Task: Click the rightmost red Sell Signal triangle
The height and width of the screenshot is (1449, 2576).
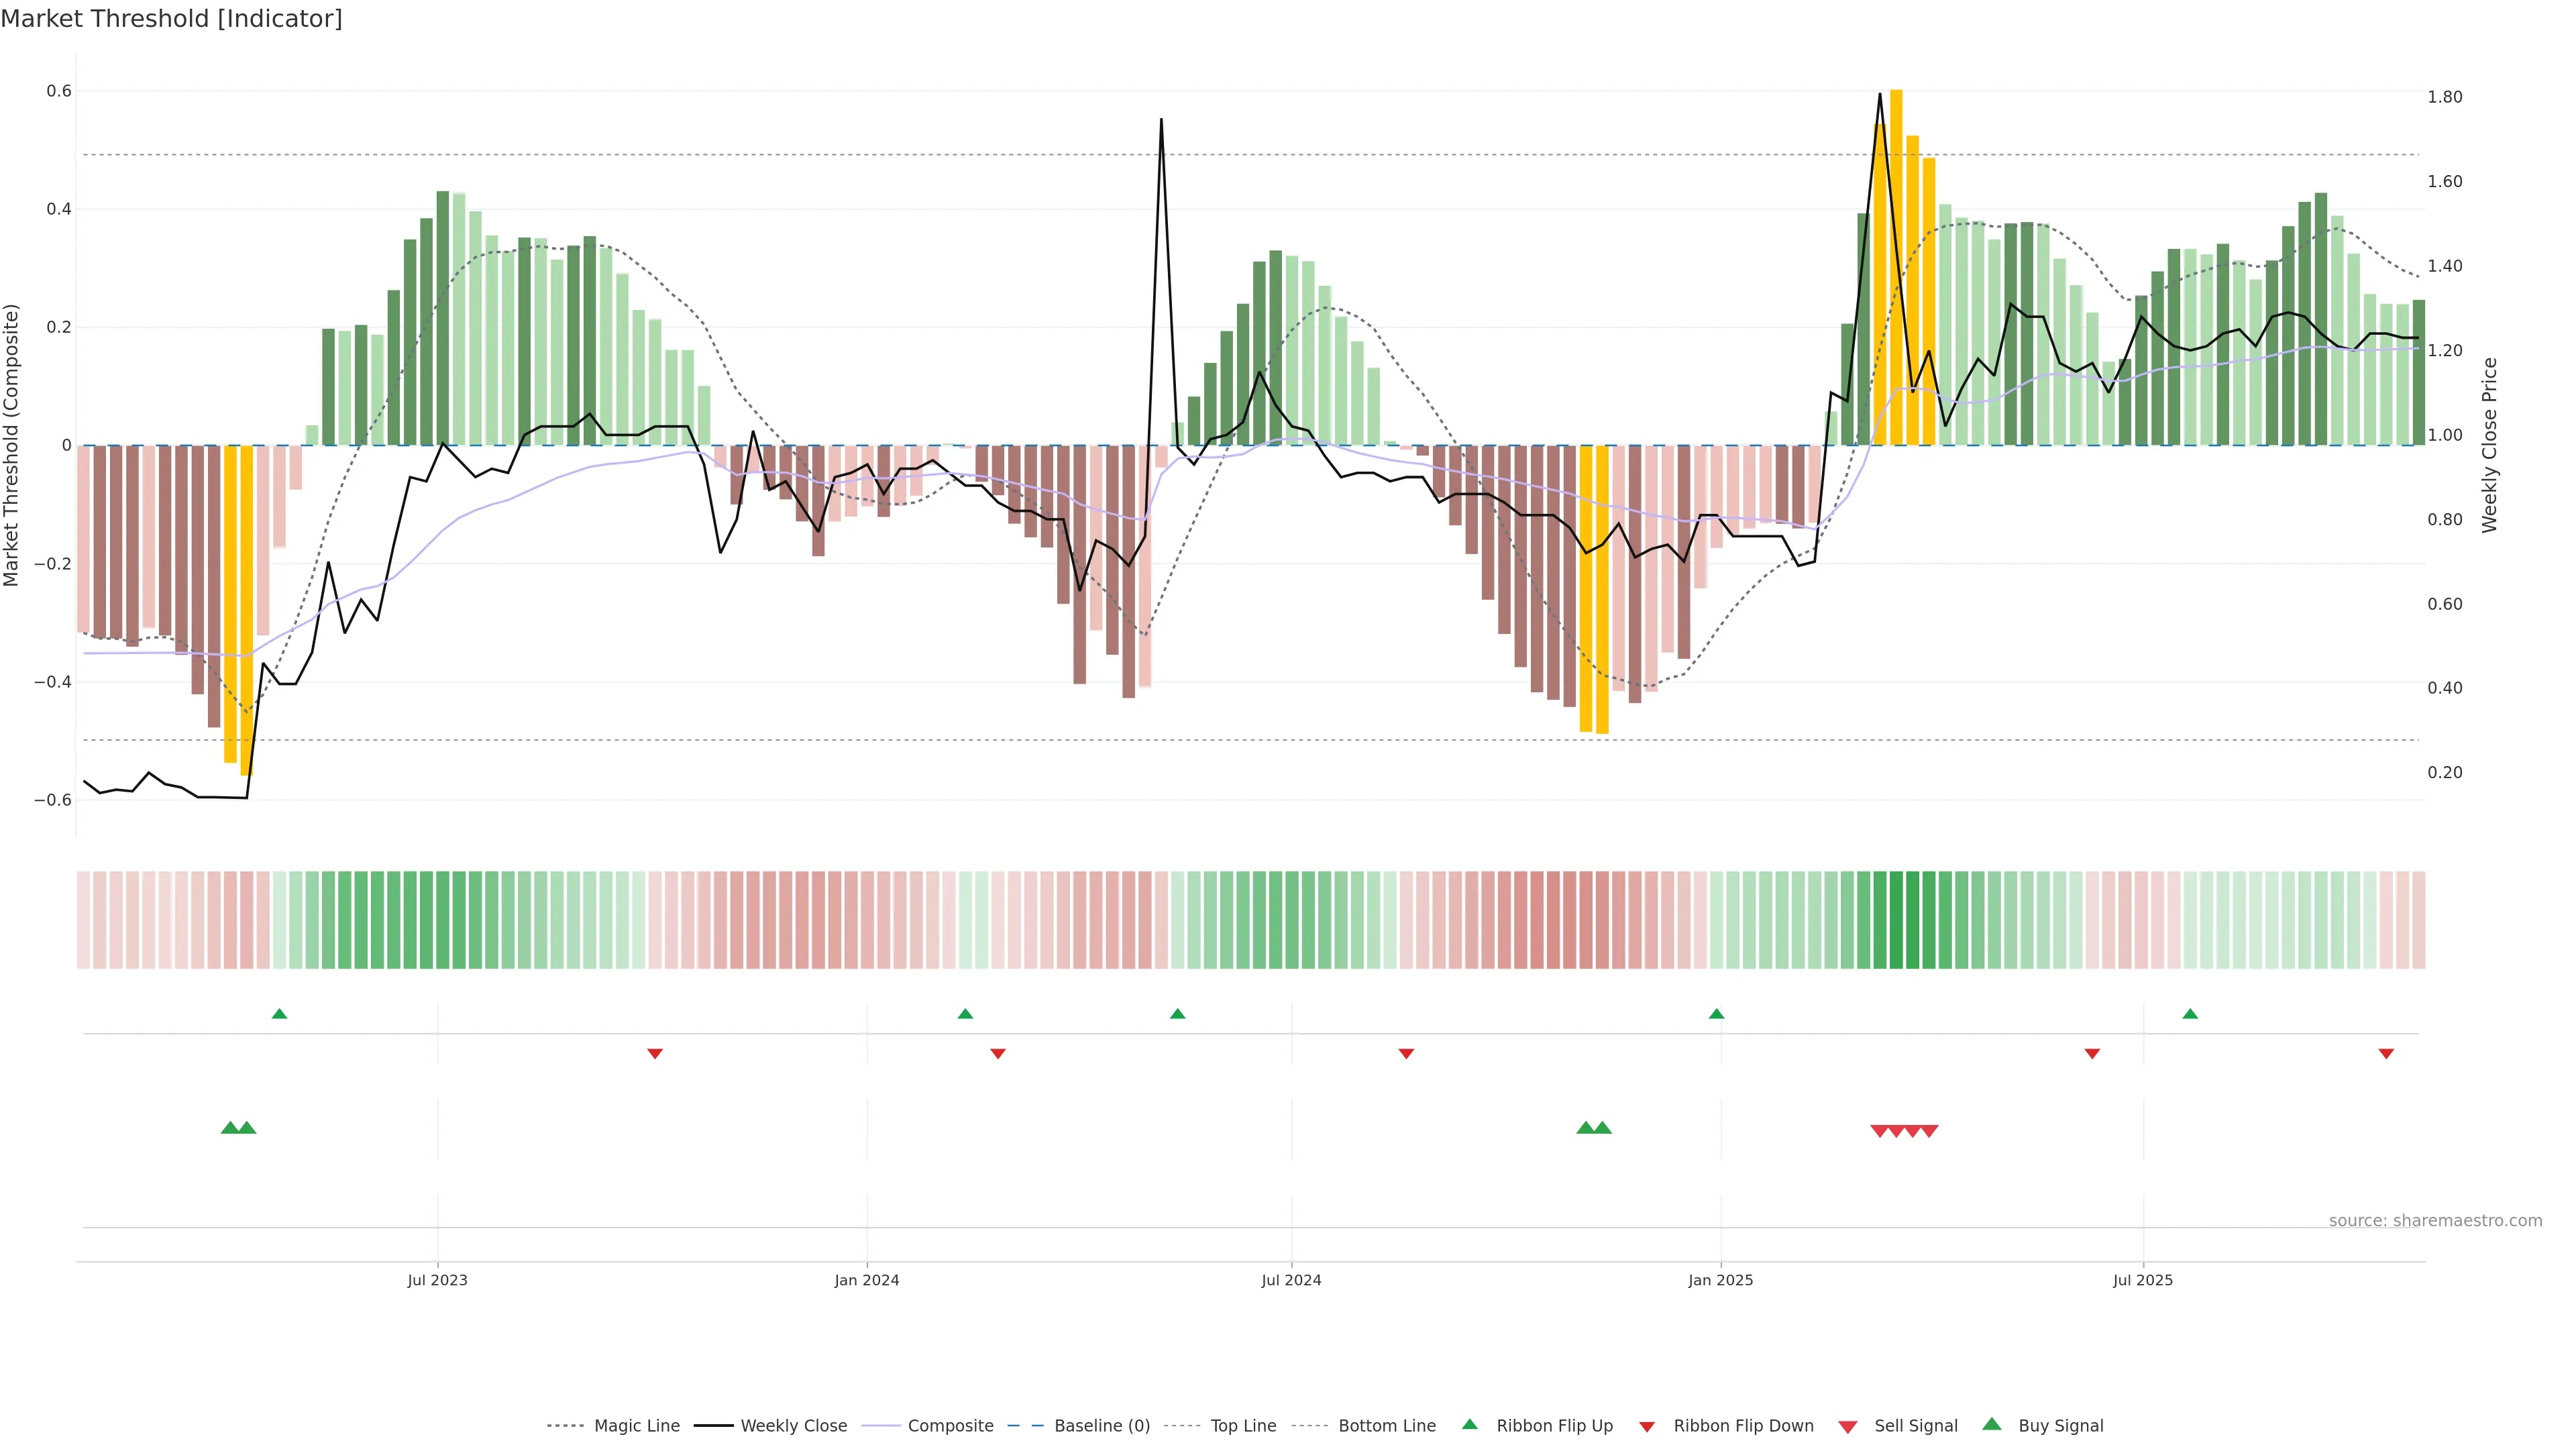Action: point(1930,1131)
